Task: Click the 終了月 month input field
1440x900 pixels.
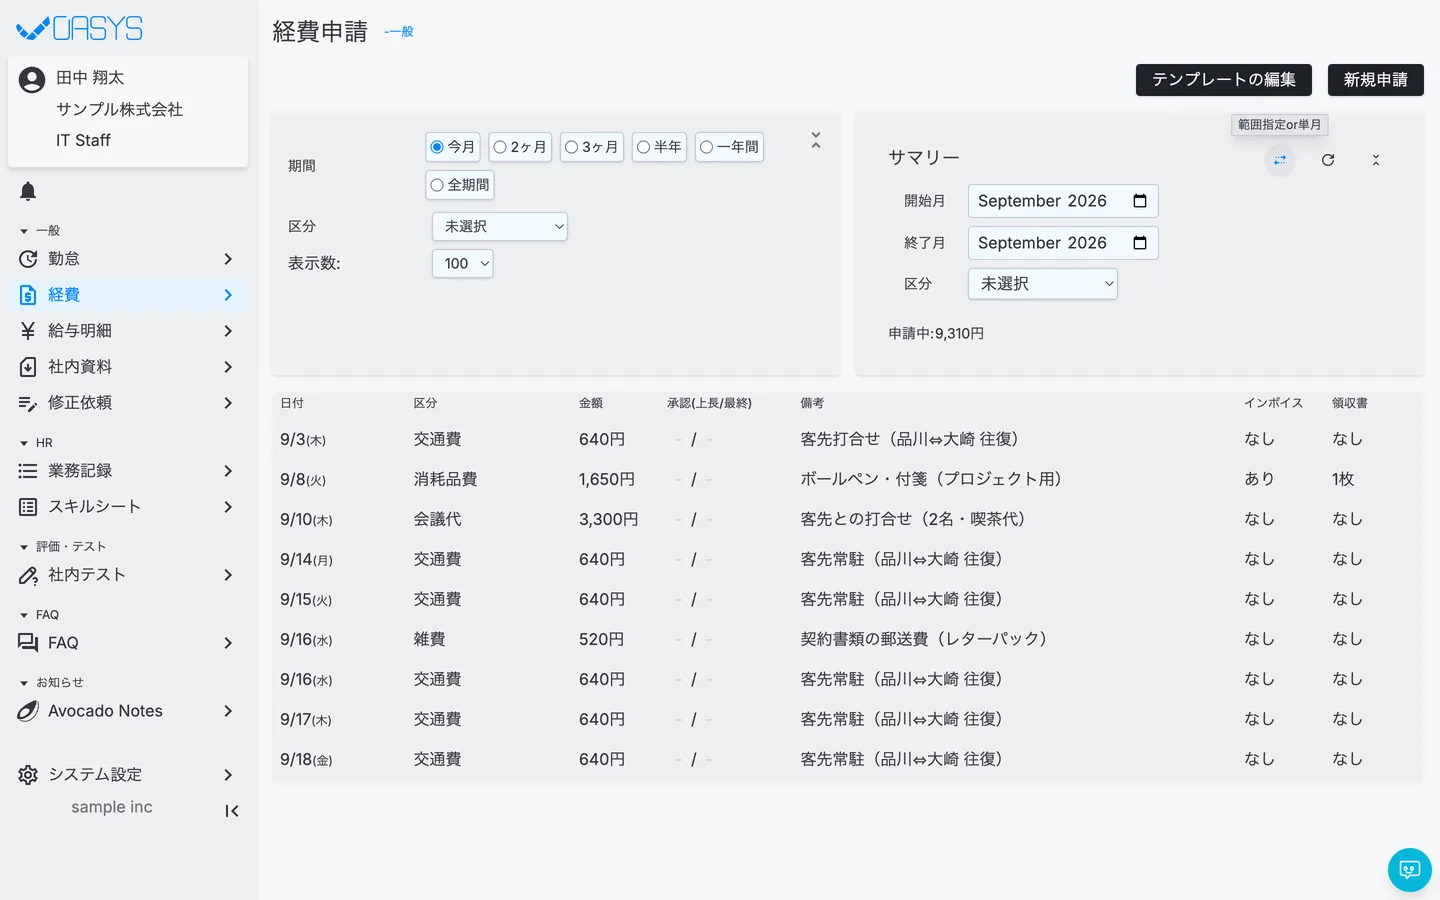Action: pos(1063,243)
